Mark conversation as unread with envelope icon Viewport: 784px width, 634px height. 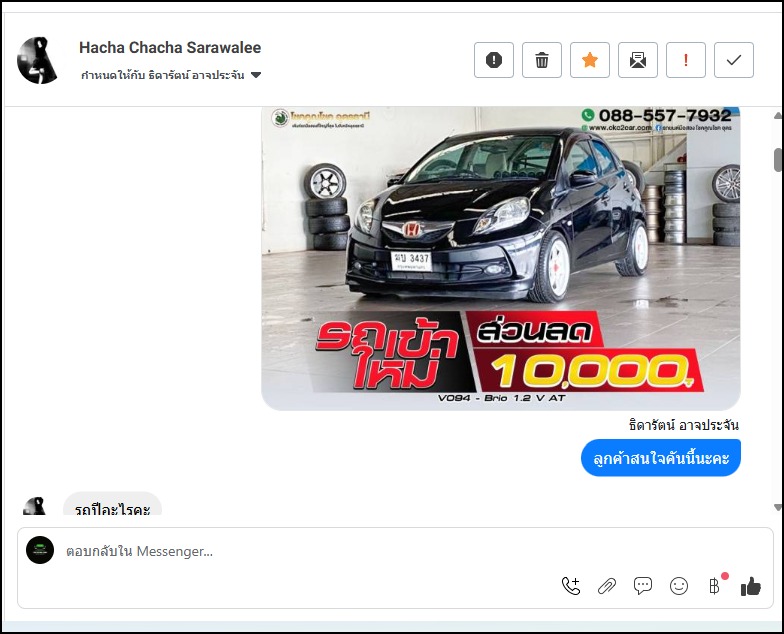pyautogui.click(x=638, y=60)
